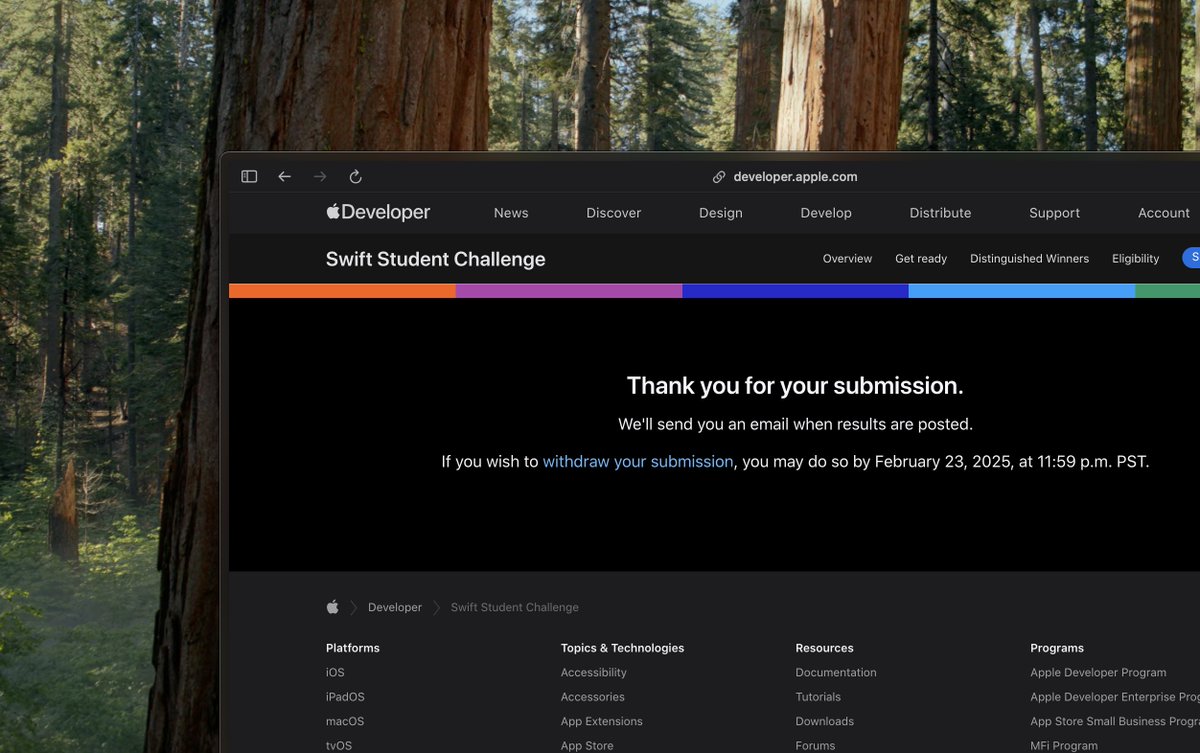This screenshot has height=753, width=1200.
Task: Open the tvOS platform link
Action: click(x=339, y=746)
